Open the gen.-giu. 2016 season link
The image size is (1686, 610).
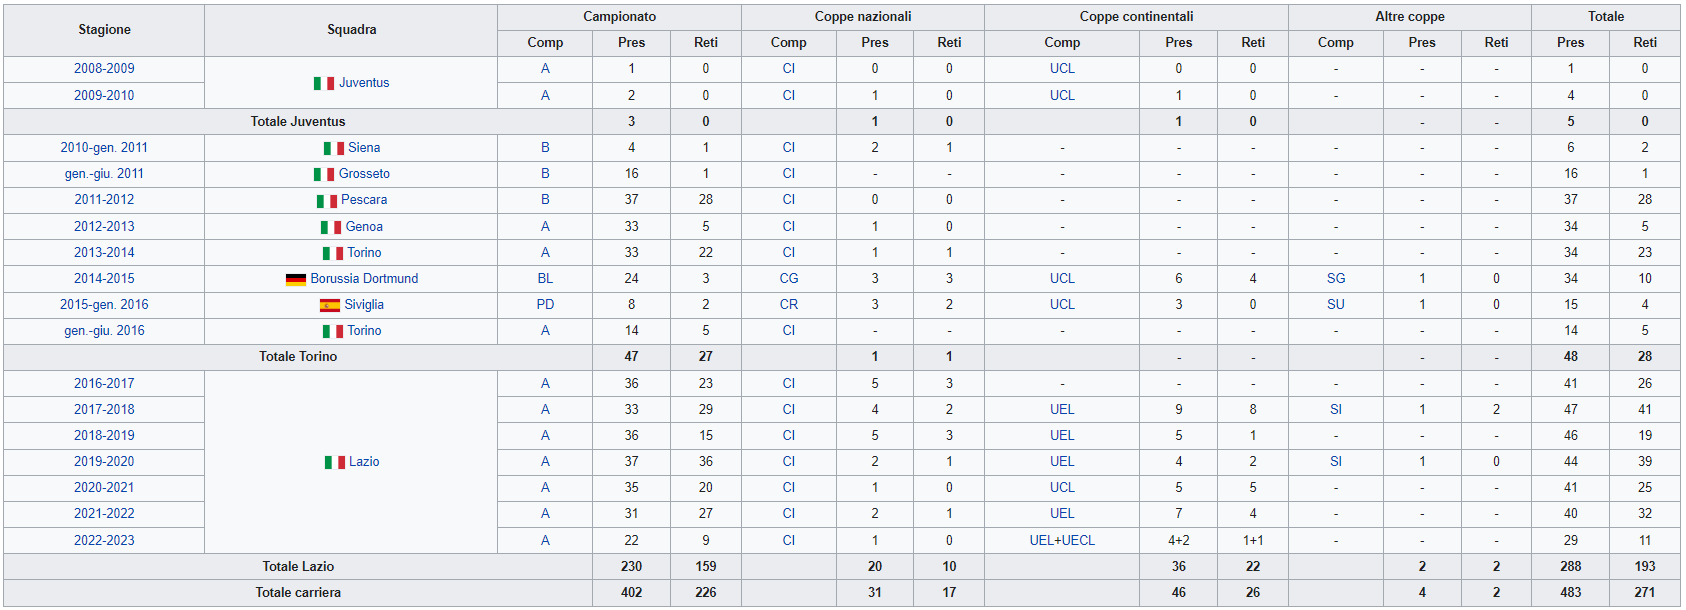point(104,331)
